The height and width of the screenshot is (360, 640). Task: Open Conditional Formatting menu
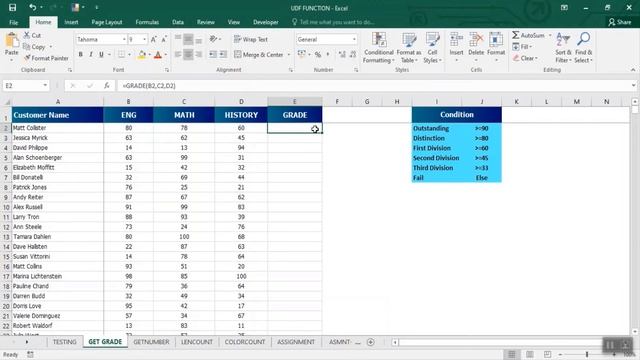pyautogui.click(x=379, y=48)
